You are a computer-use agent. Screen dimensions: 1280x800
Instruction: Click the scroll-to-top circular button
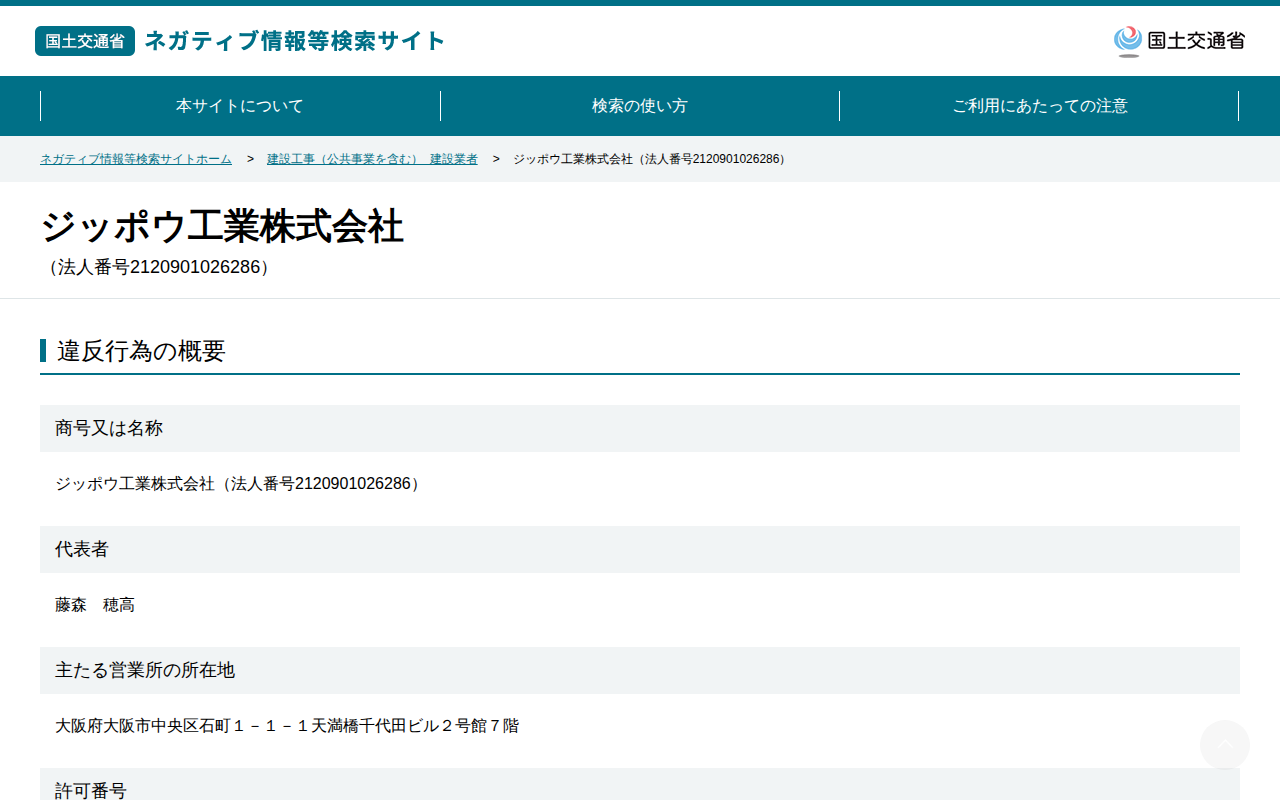(x=1225, y=745)
